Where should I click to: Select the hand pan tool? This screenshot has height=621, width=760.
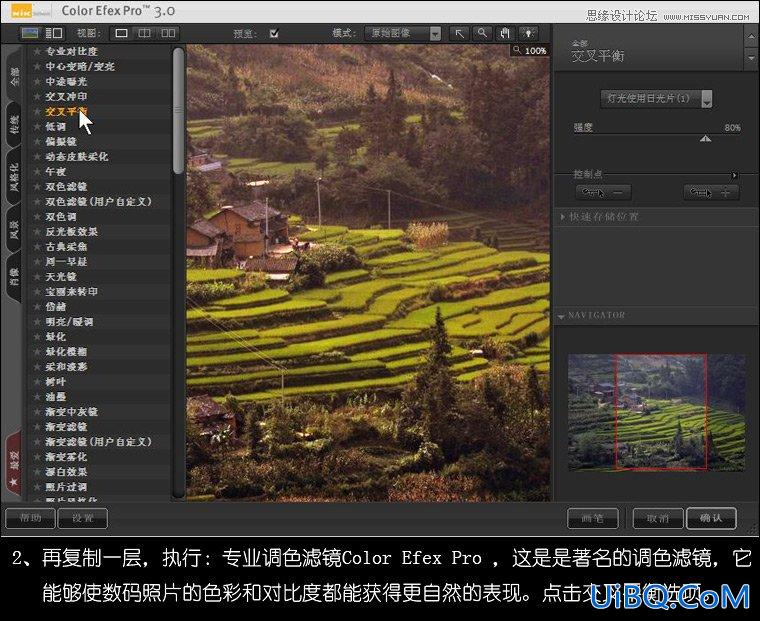coord(505,33)
